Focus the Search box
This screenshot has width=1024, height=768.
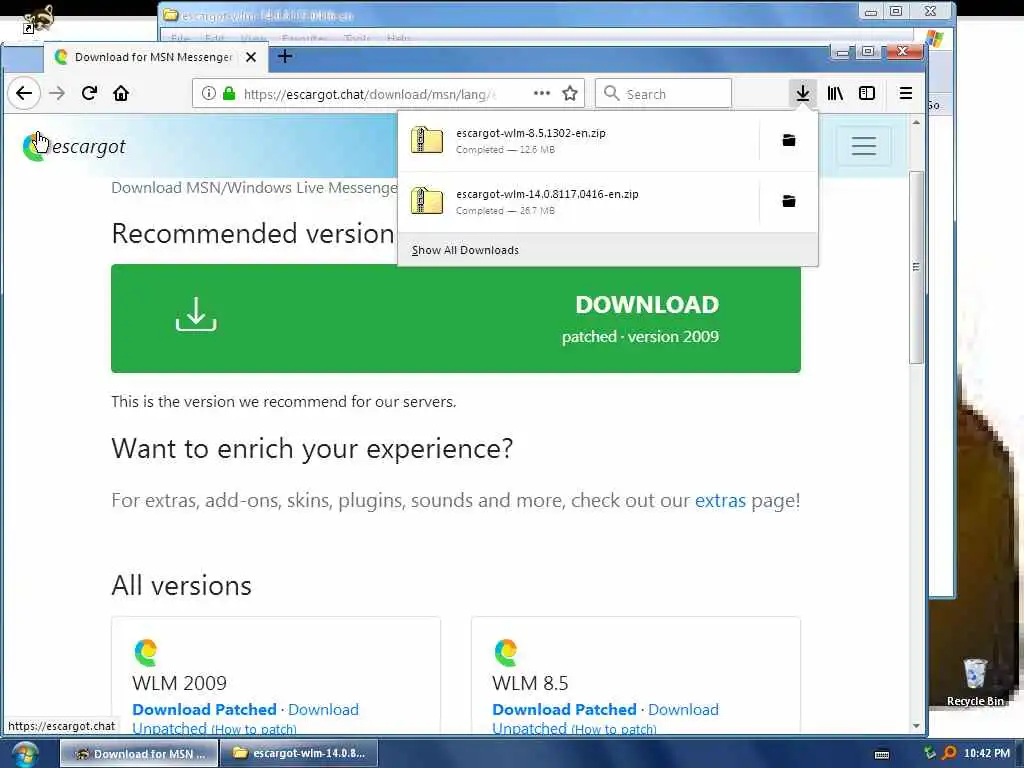click(664, 94)
